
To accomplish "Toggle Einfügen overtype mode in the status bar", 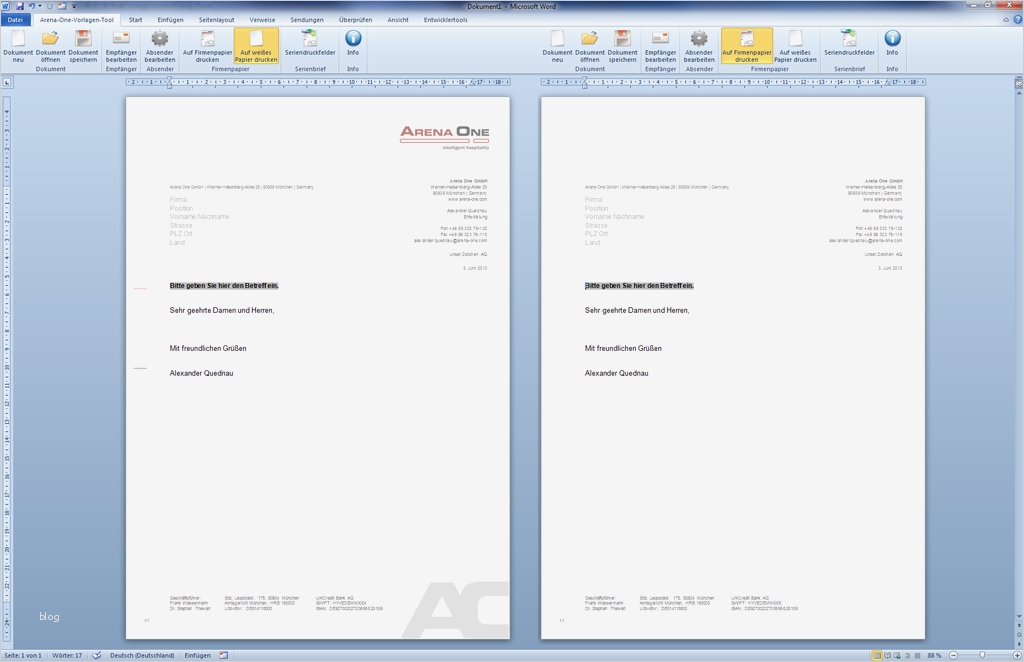I will coord(197,655).
